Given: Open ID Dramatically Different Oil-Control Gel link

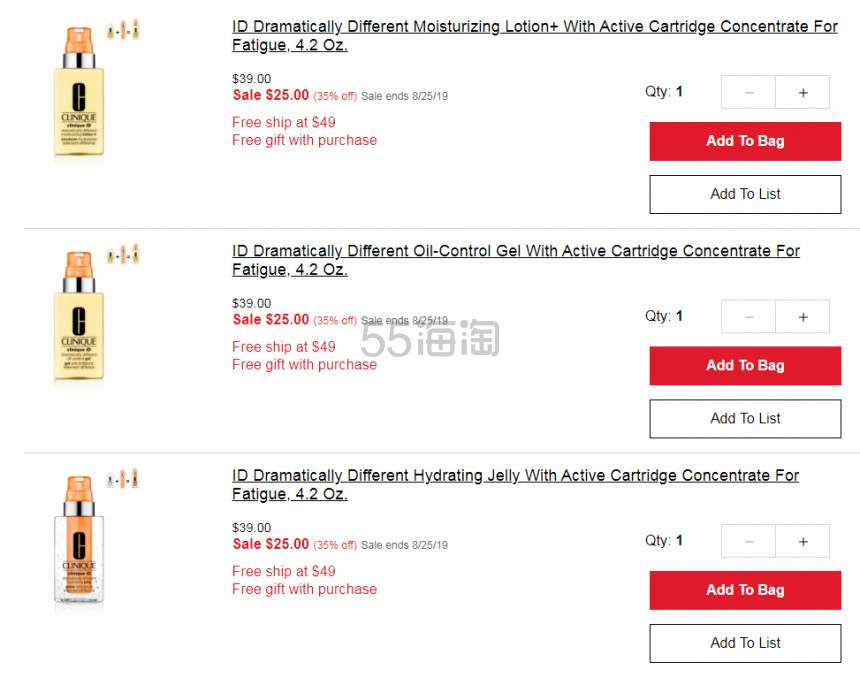Looking at the screenshot, I should [x=516, y=260].
